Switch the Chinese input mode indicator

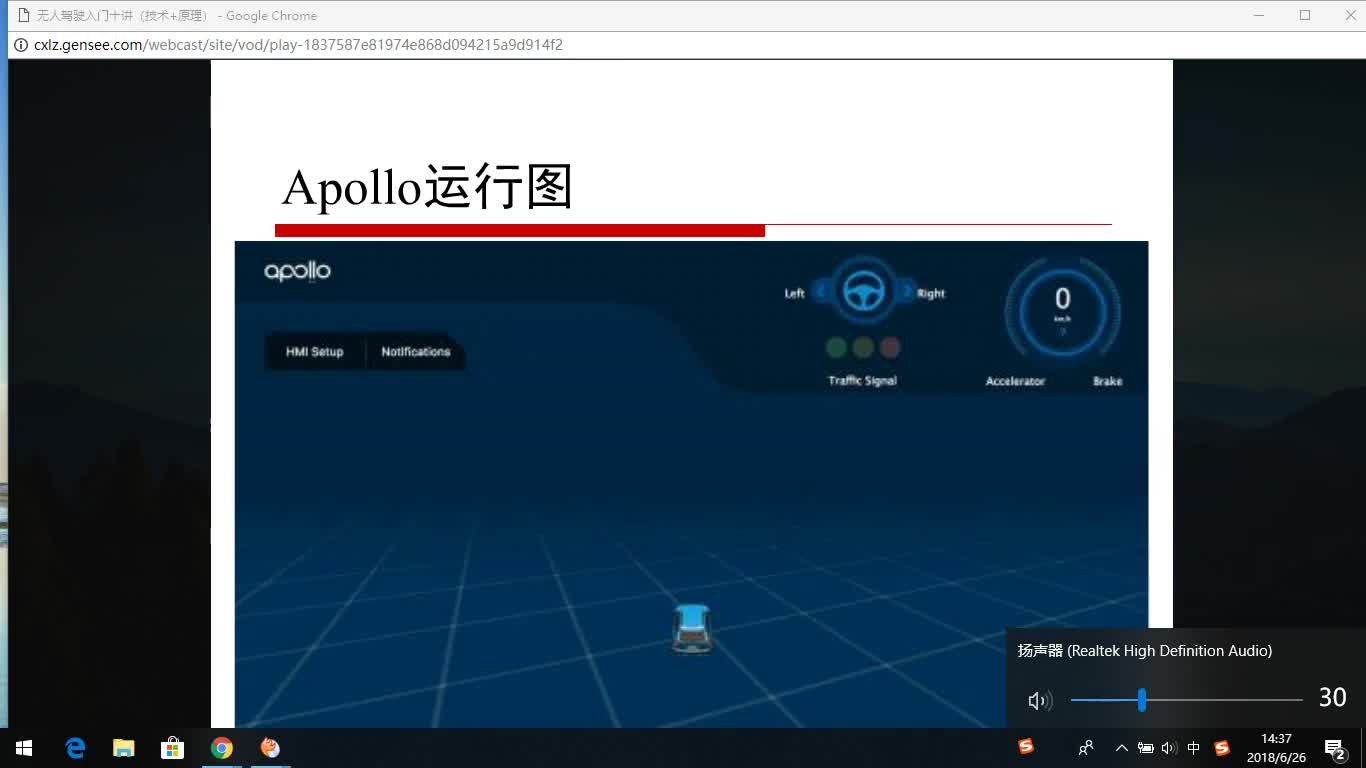pos(1193,748)
